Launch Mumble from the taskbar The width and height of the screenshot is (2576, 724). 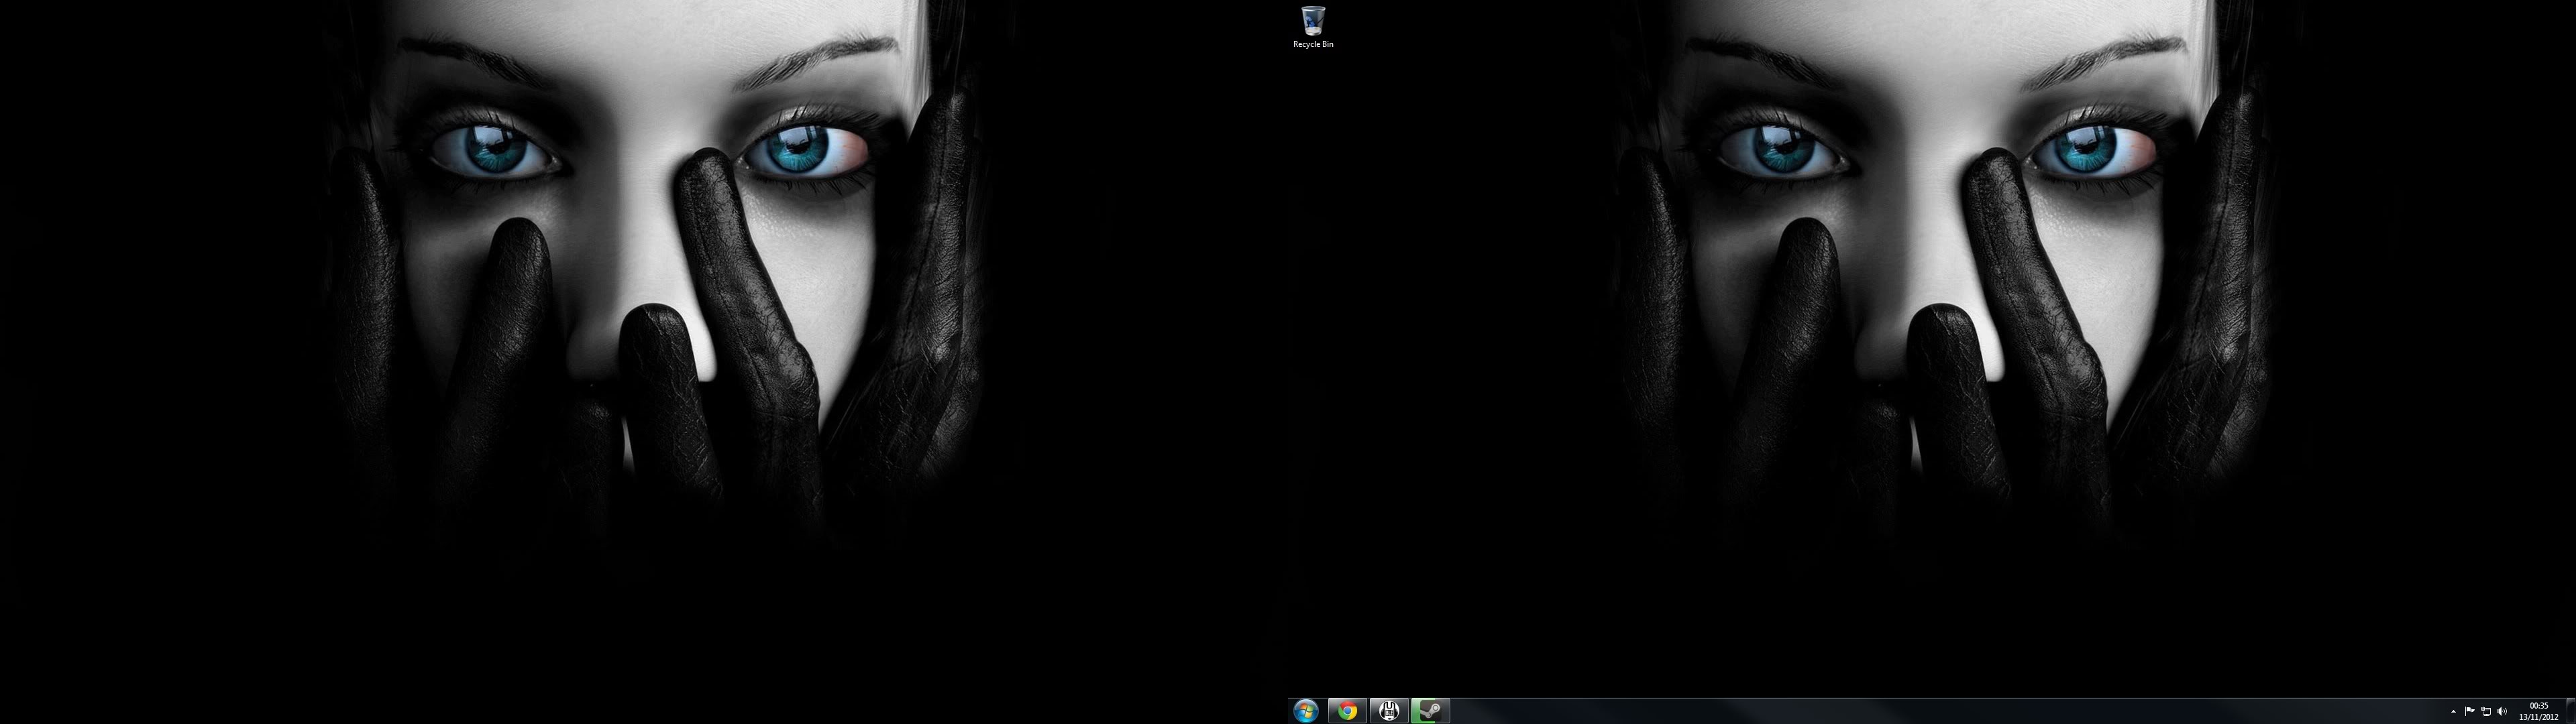point(1389,712)
